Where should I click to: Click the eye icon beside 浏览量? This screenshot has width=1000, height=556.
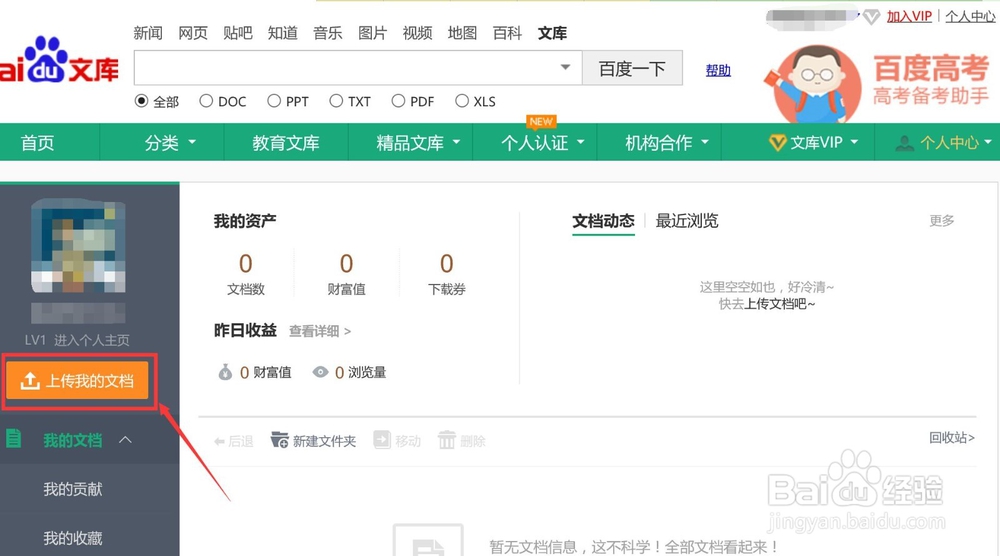point(320,372)
